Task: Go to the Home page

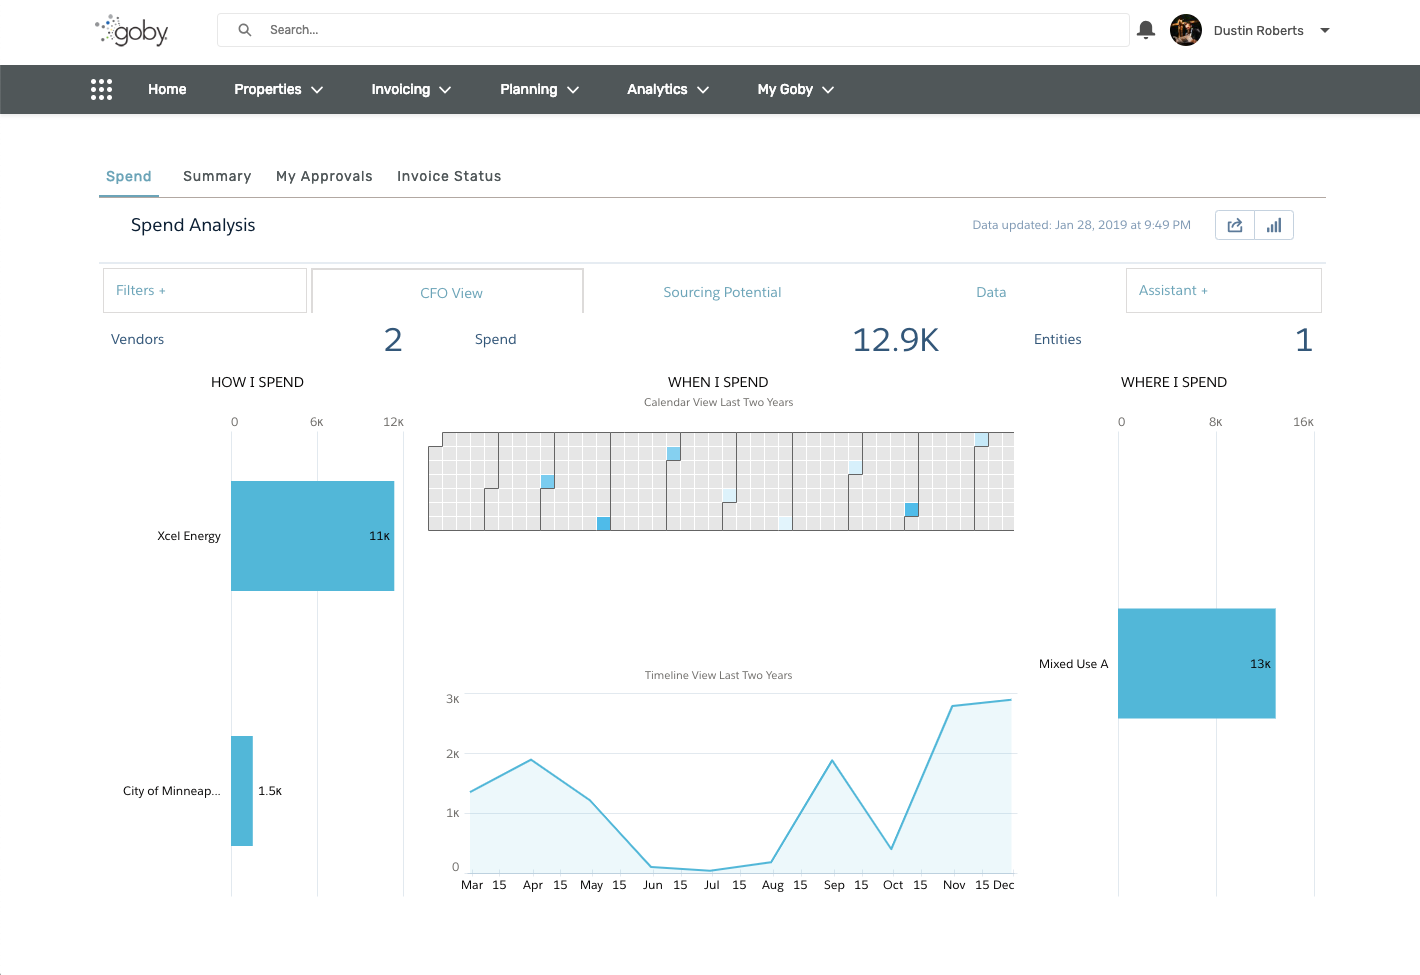Action: click(167, 89)
